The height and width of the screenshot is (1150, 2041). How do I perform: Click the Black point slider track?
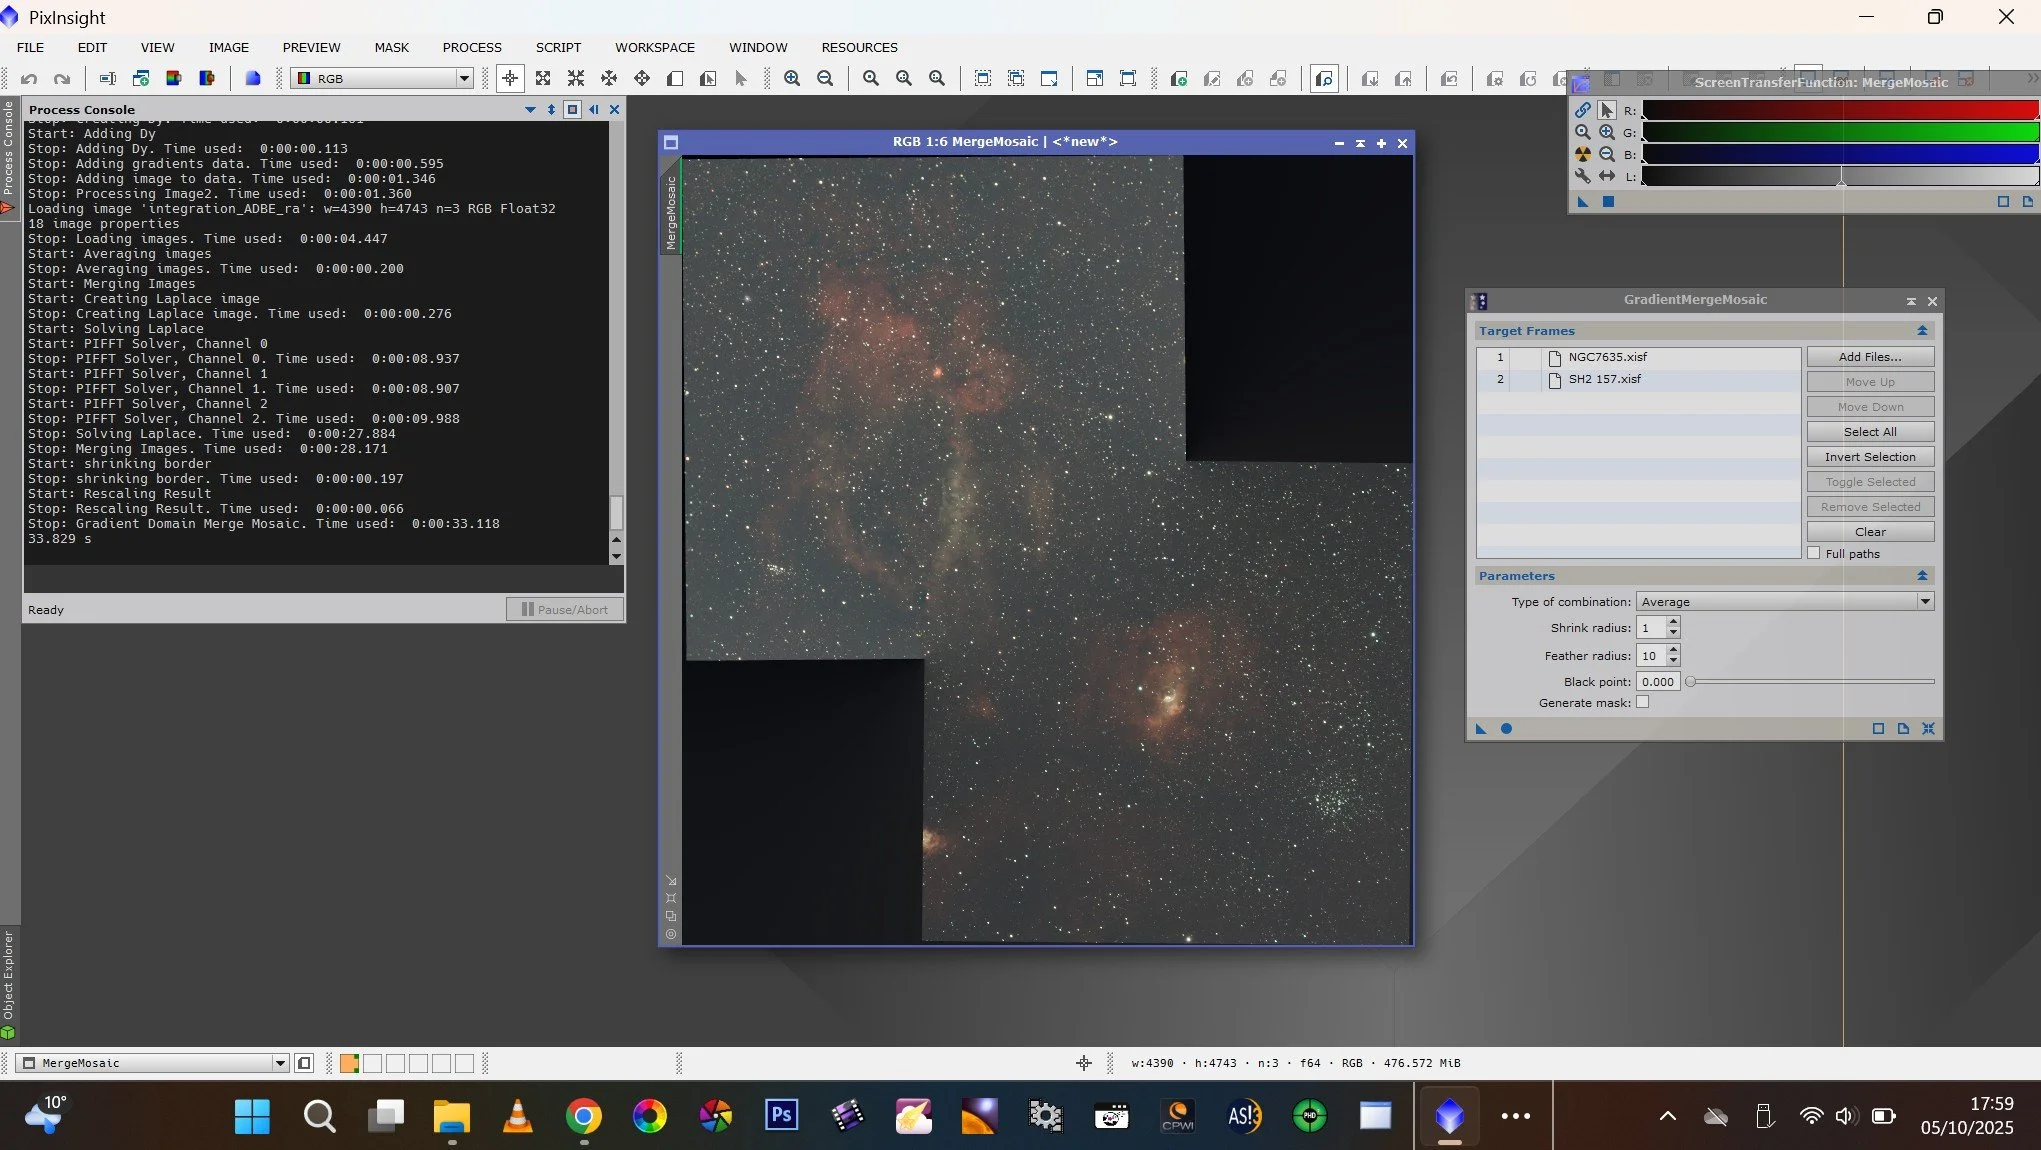coord(1810,681)
